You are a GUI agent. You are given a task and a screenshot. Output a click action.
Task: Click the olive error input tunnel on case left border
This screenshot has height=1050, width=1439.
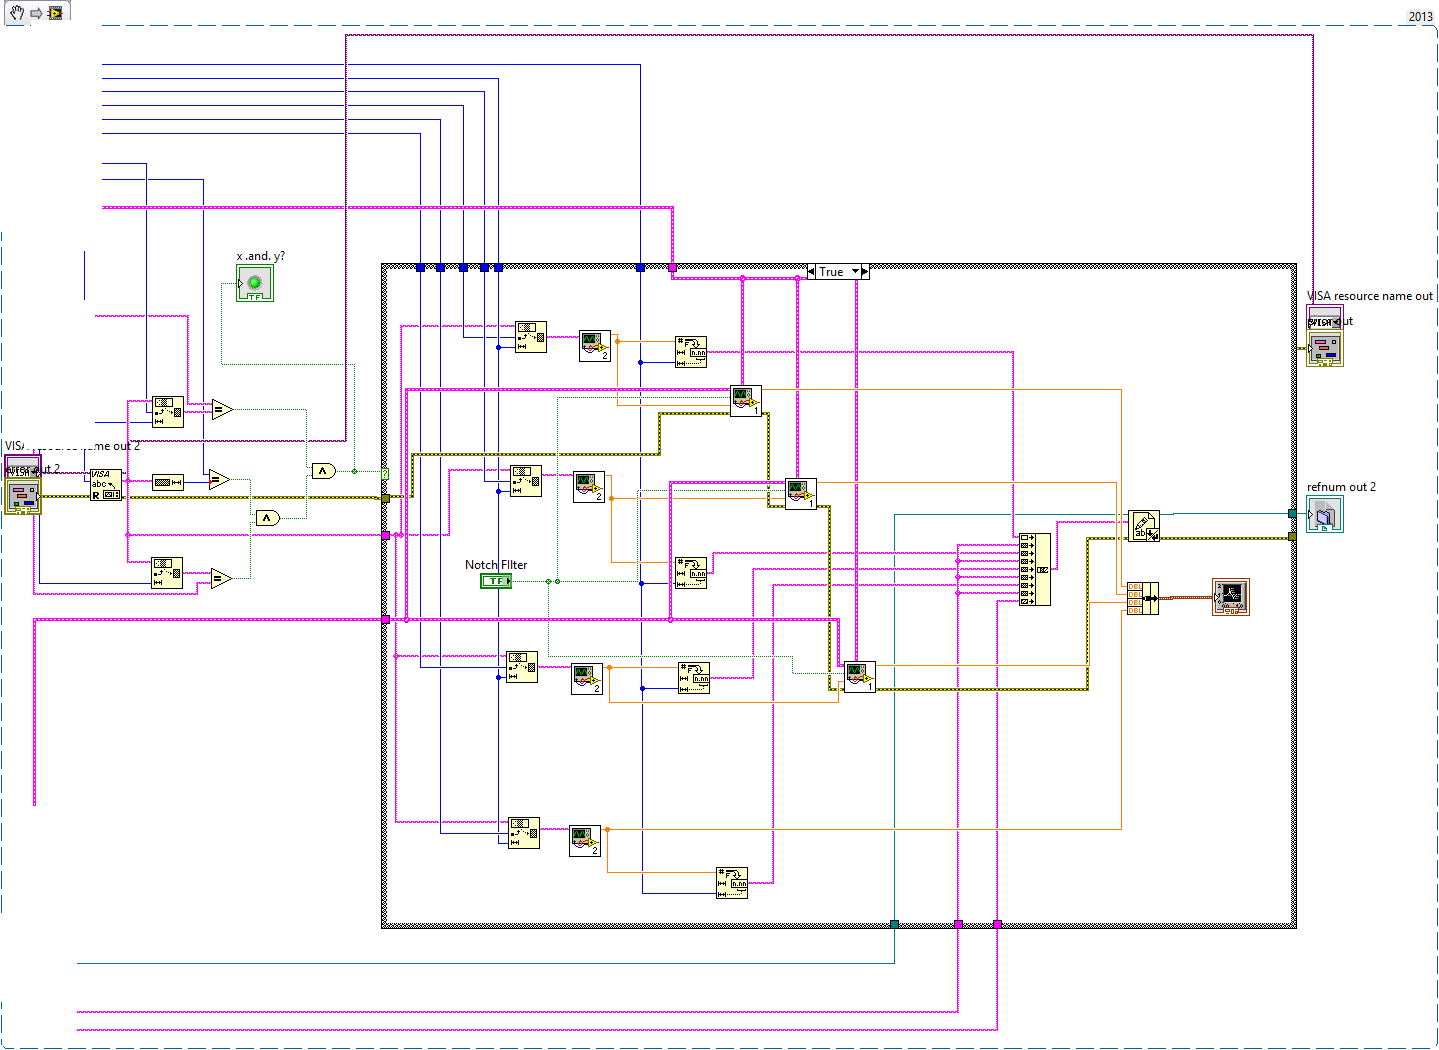pos(385,497)
